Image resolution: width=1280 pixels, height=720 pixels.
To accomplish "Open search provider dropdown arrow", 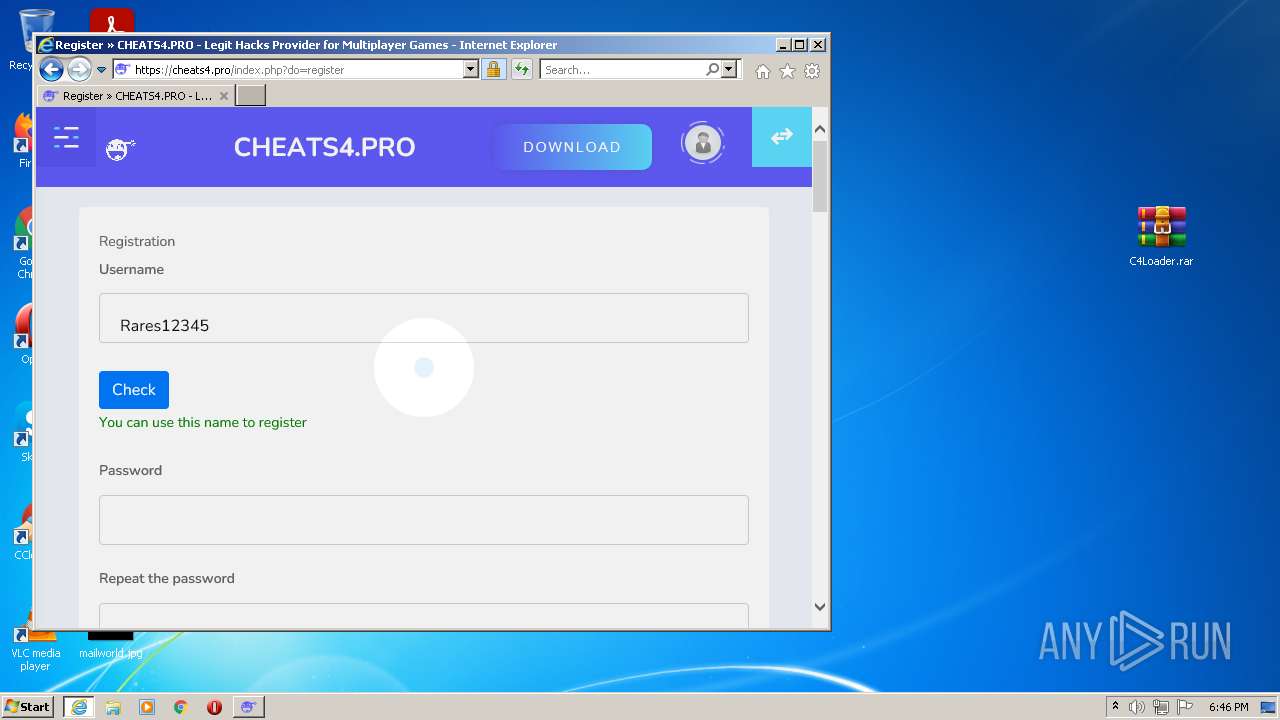I will tap(729, 70).
